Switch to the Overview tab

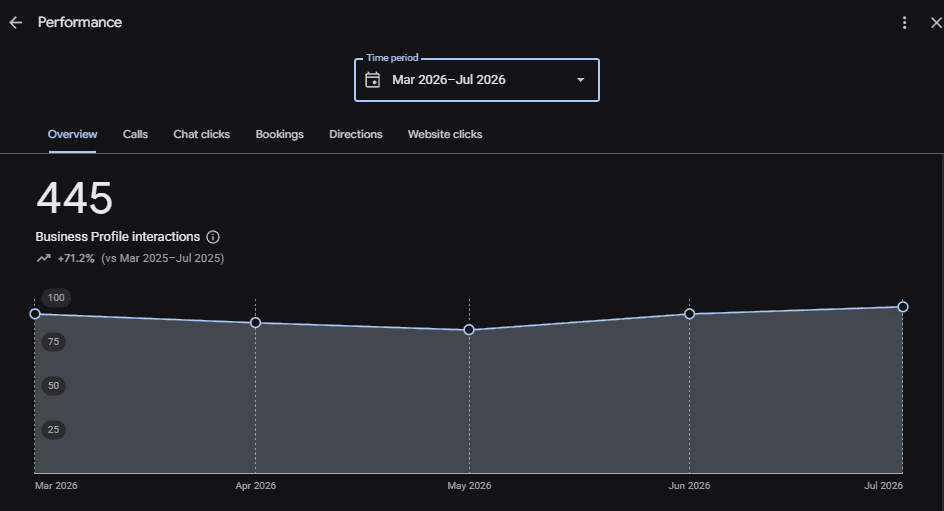coord(72,134)
